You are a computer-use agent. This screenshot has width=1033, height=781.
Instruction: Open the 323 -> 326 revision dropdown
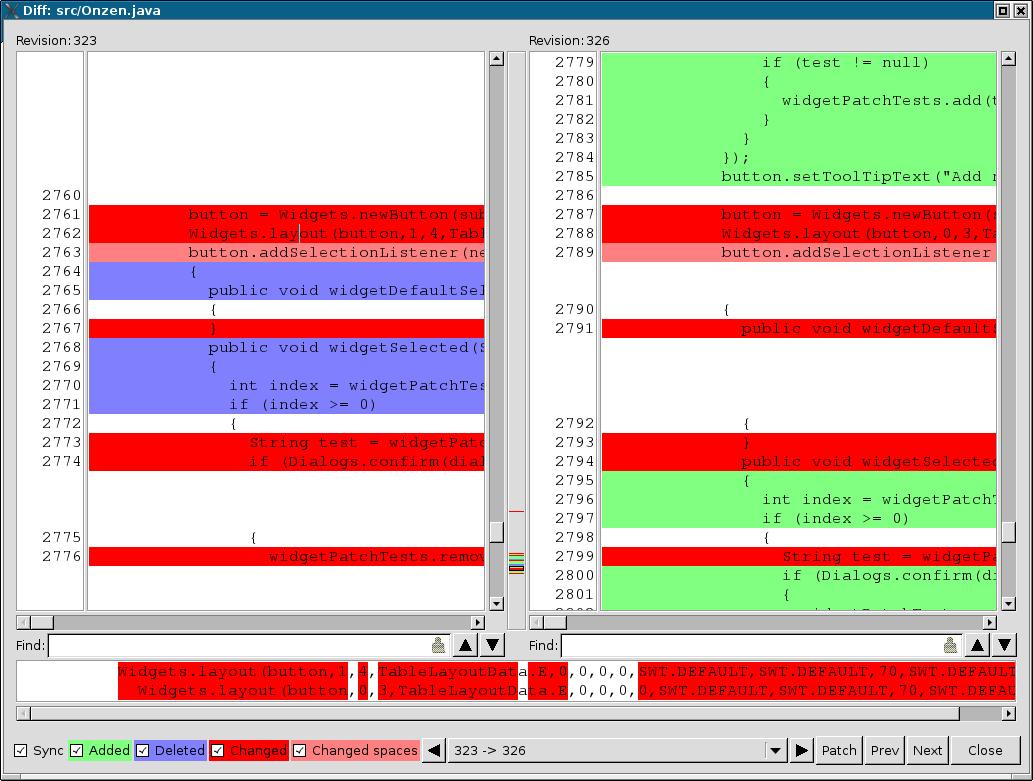[x=775, y=750]
